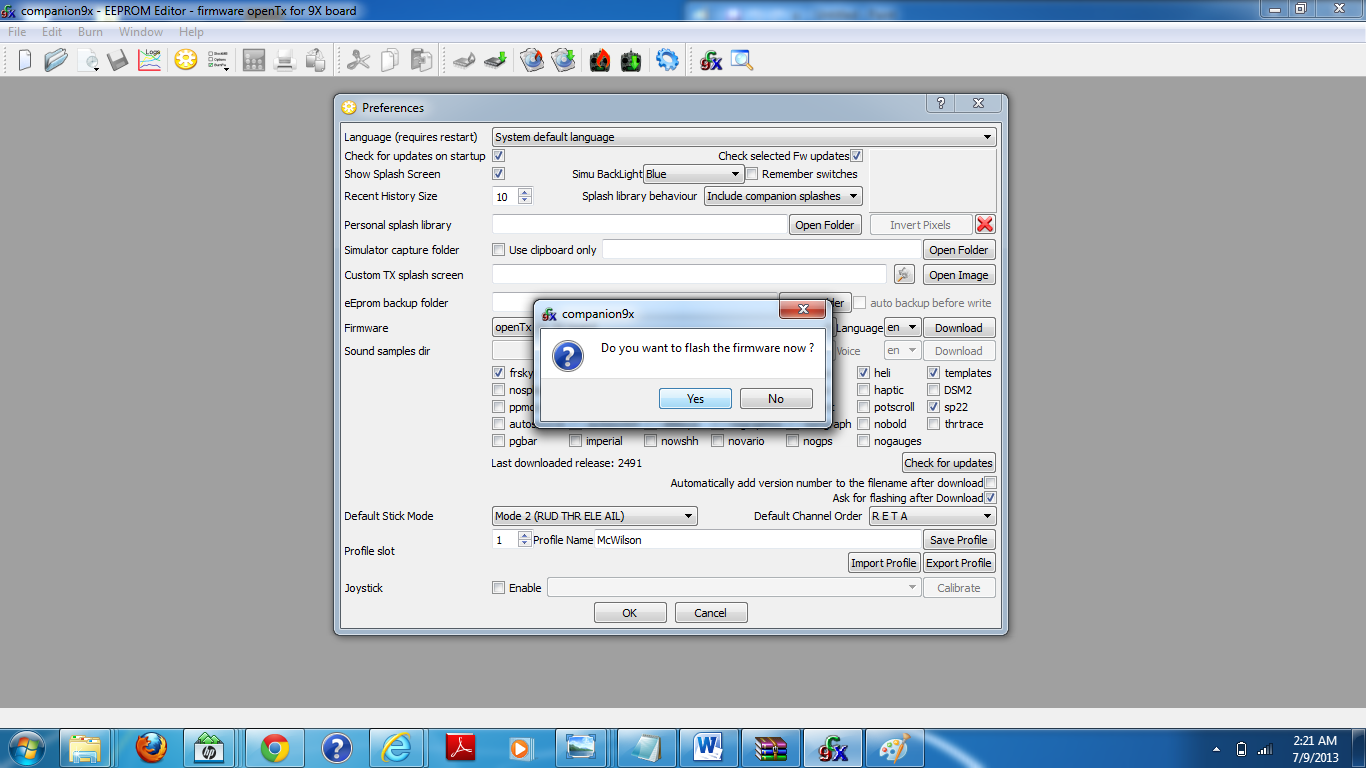Open the Splash library behaviour dropdown
This screenshot has height=768, width=1366.
pos(783,196)
